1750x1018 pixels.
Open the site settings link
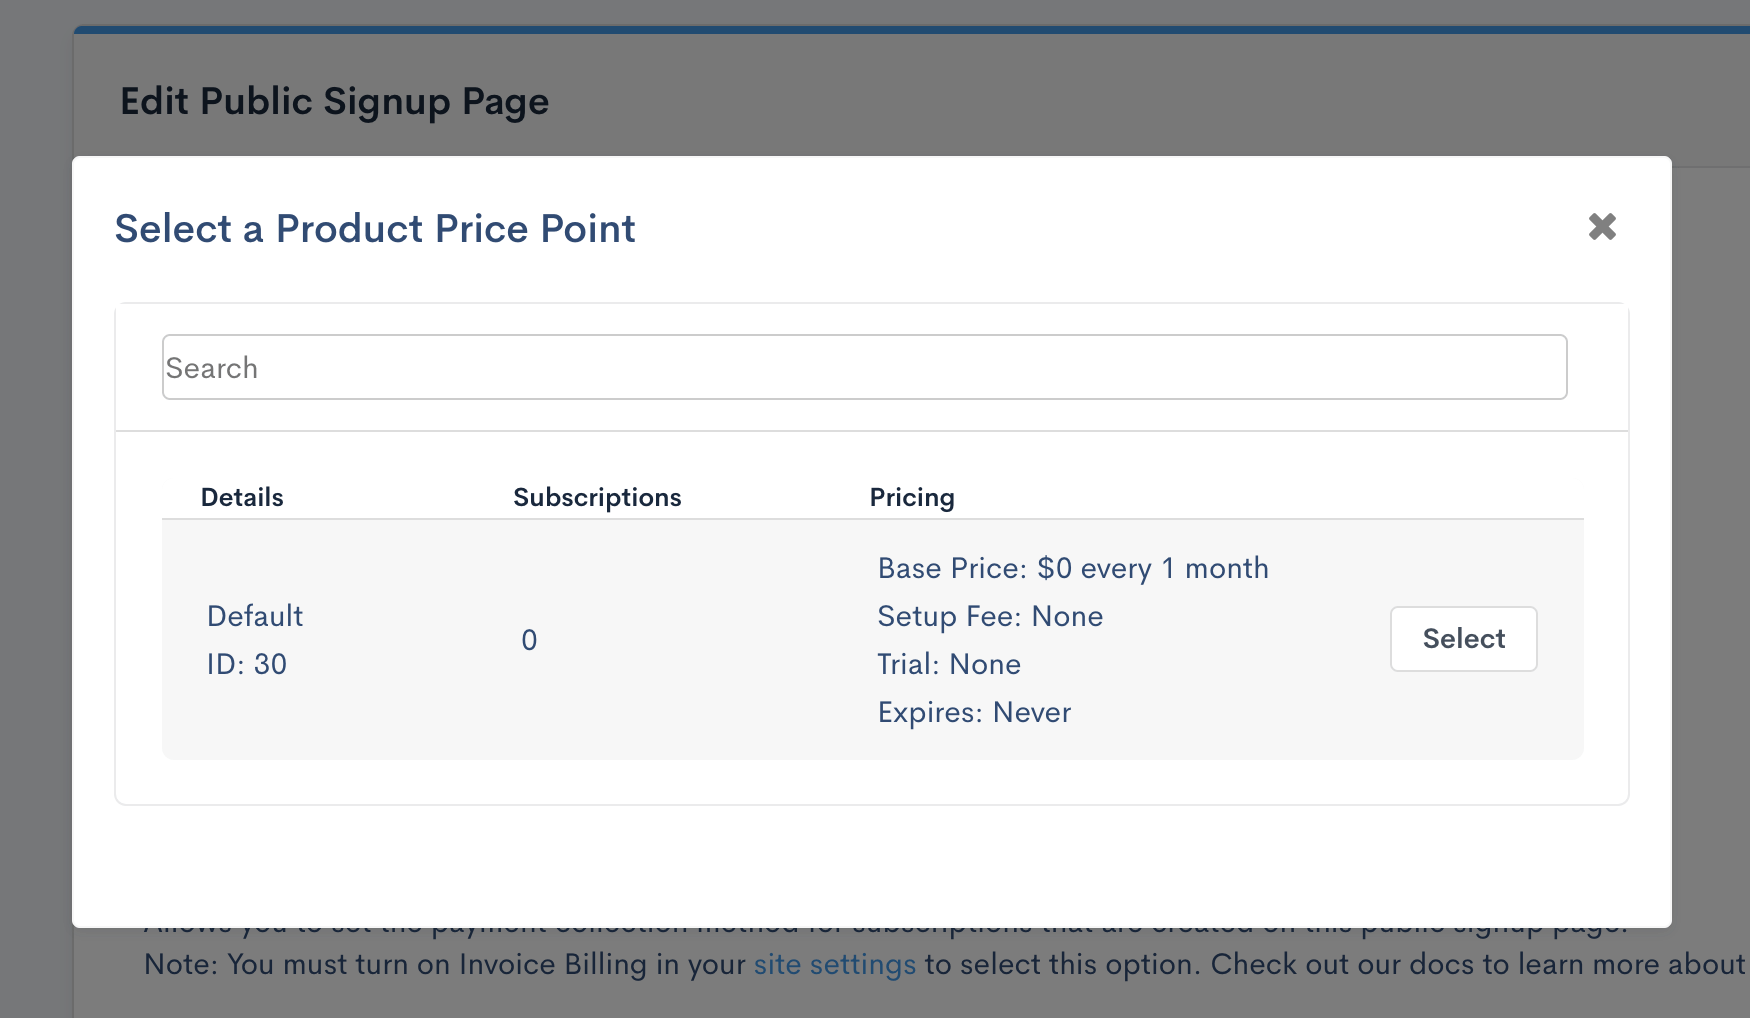tap(834, 964)
